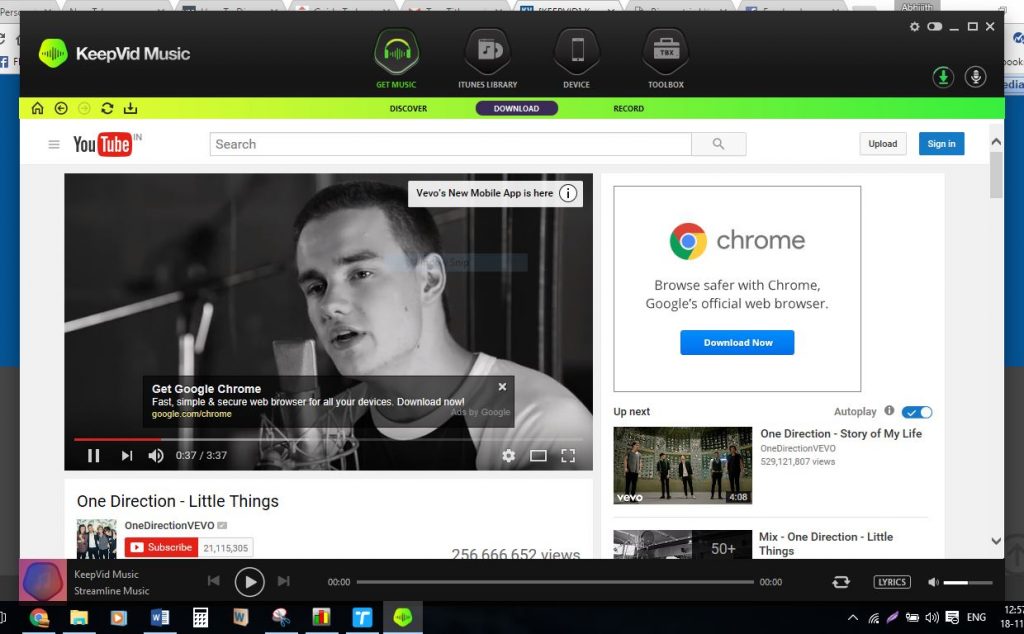Screen dimensions: 1024x634
Task: Click the green download arrow circle icon
Action: [x=942, y=77]
